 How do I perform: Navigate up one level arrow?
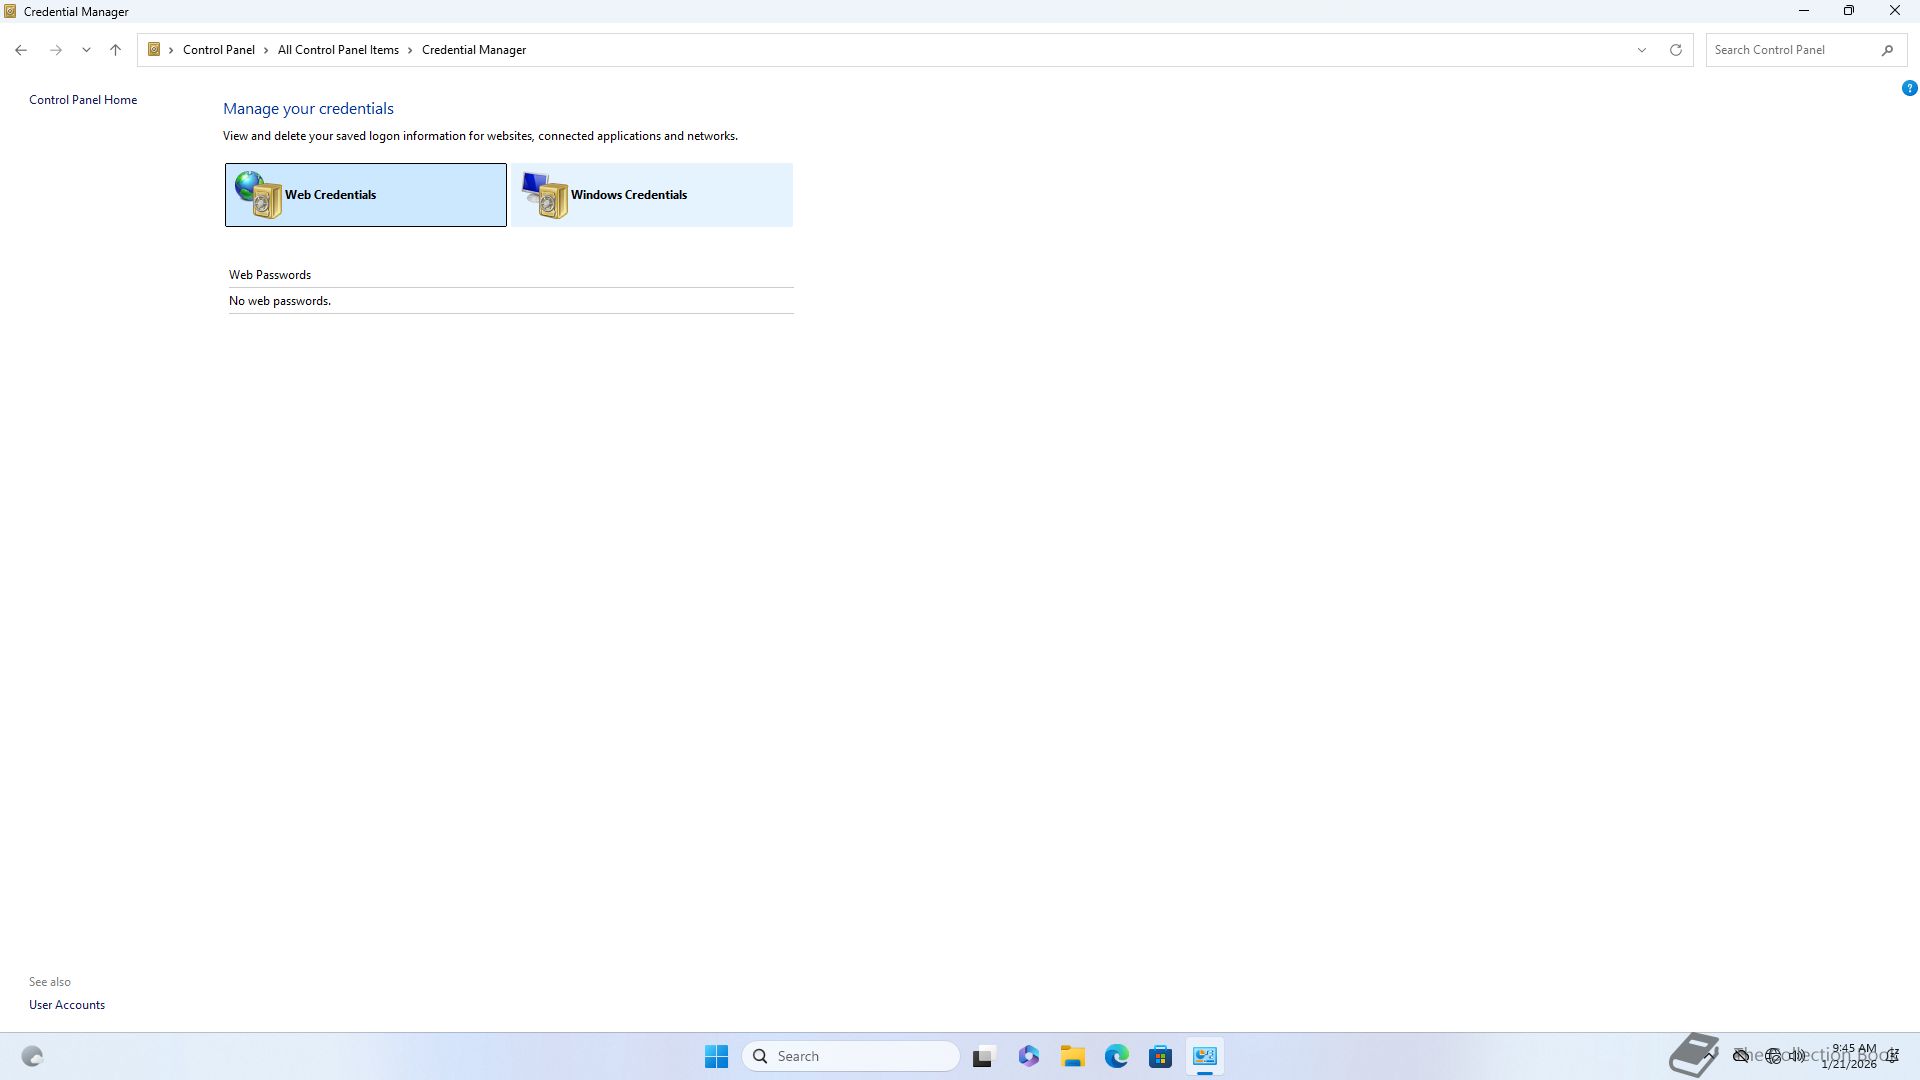[115, 50]
